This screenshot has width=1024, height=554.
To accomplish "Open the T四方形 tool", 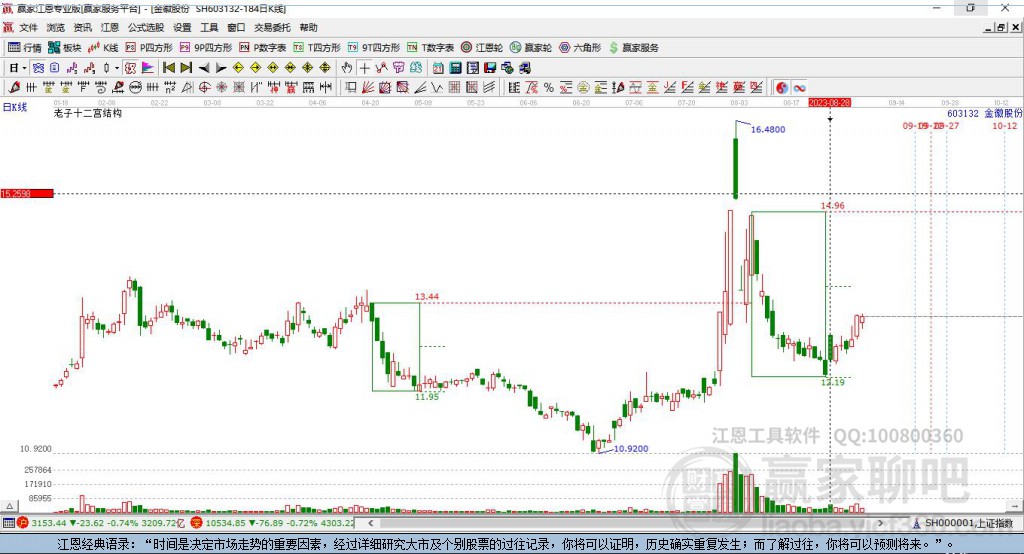I will click(x=317, y=48).
